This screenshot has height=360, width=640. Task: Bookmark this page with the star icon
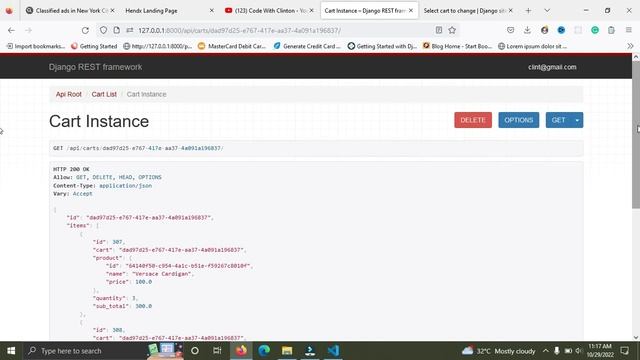(452, 30)
